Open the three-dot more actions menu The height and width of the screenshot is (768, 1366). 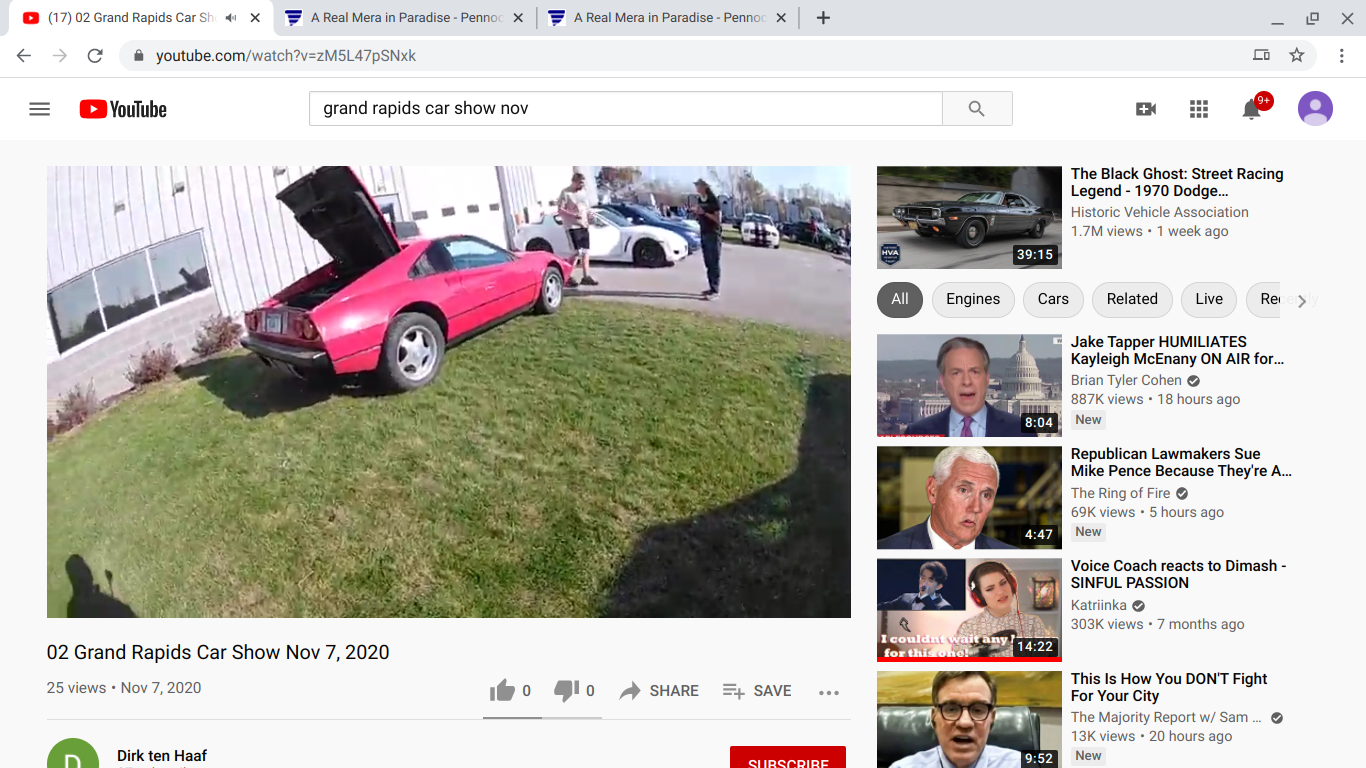(829, 692)
